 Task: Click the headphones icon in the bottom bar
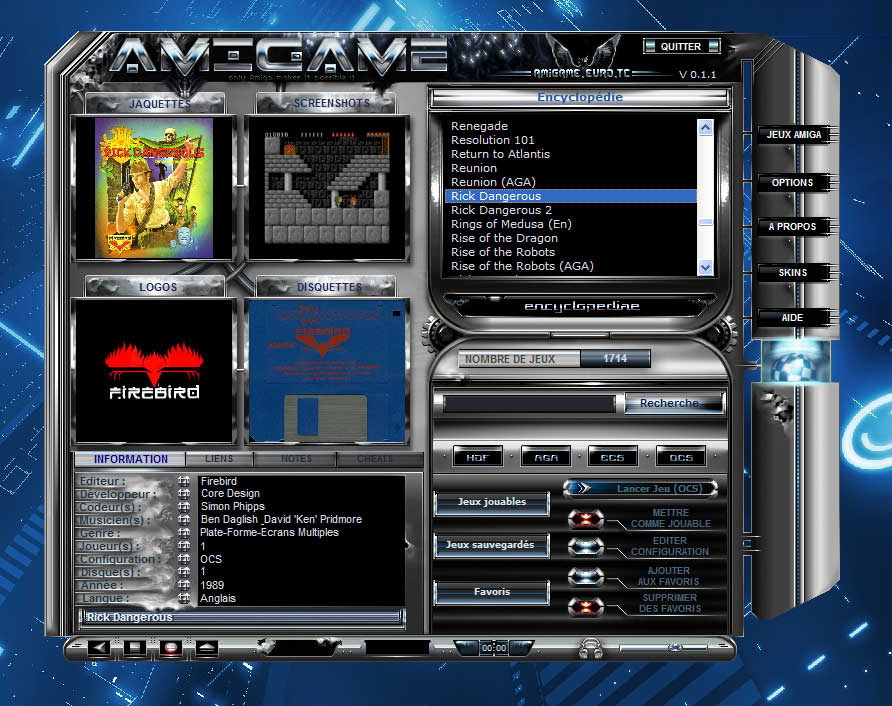[x=591, y=648]
